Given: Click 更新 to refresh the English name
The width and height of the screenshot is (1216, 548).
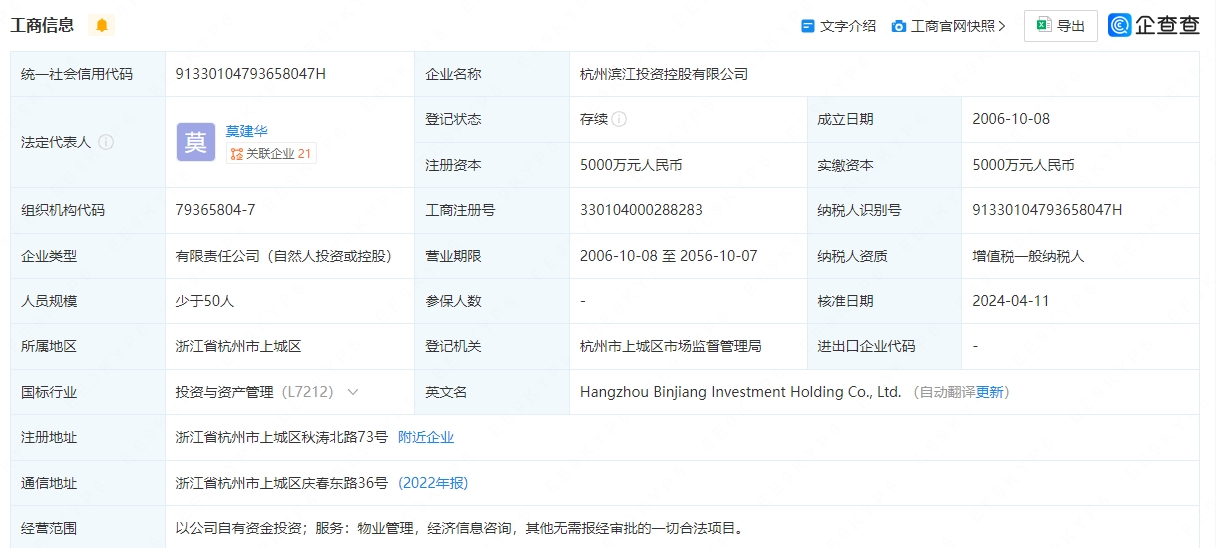Looking at the screenshot, I should click(x=990, y=392).
